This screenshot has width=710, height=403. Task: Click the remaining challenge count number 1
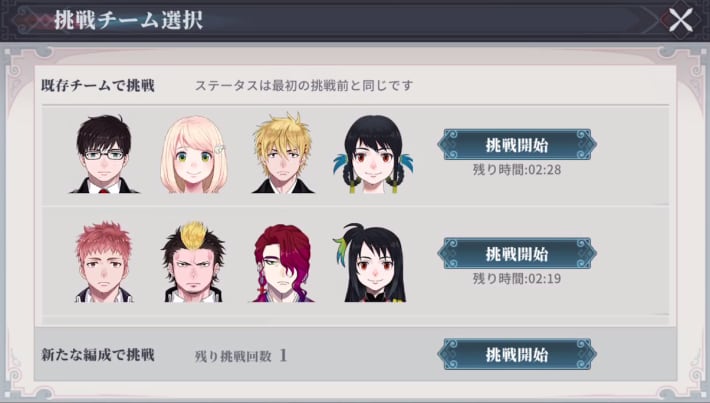283,356
